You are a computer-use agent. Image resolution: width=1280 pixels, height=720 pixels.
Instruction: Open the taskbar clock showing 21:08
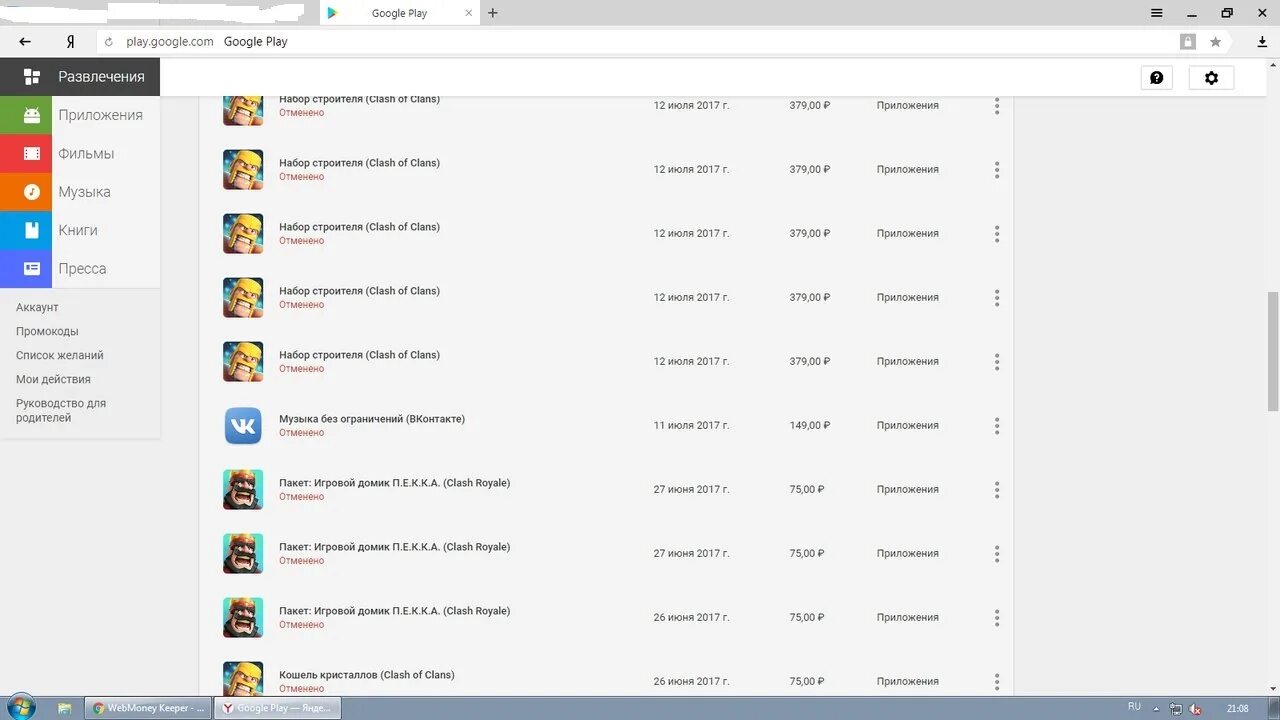[1237, 709]
